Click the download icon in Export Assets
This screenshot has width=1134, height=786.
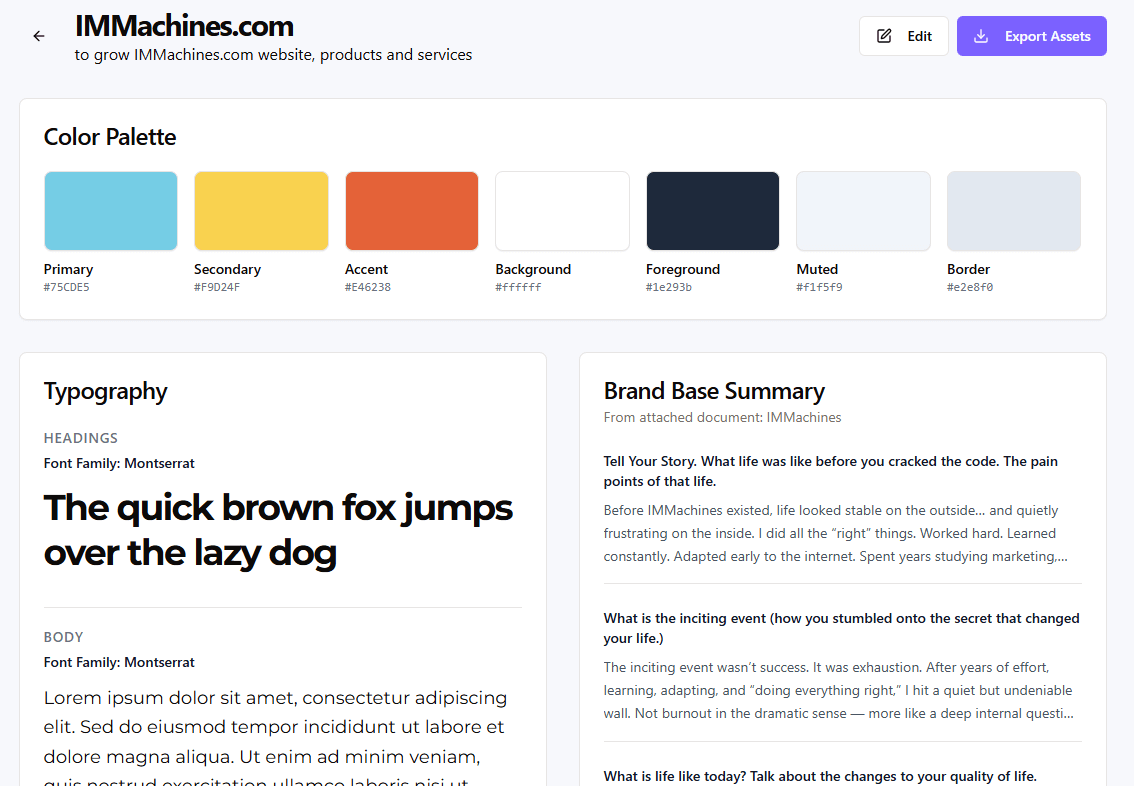click(x=981, y=36)
